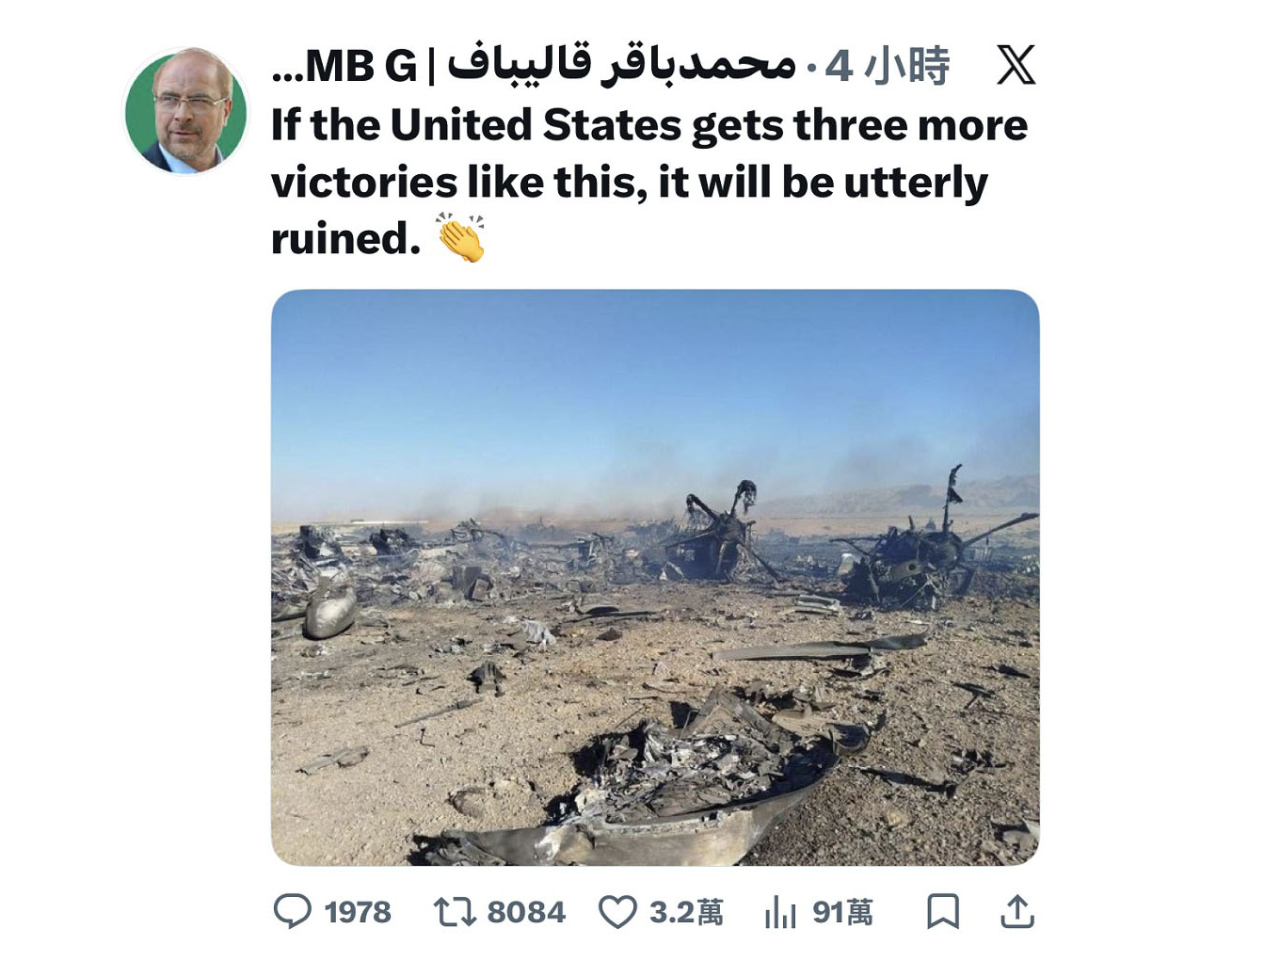Click the share upload icon
This screenshot has height=960, width=1280.
click(x=1017, y=911)
